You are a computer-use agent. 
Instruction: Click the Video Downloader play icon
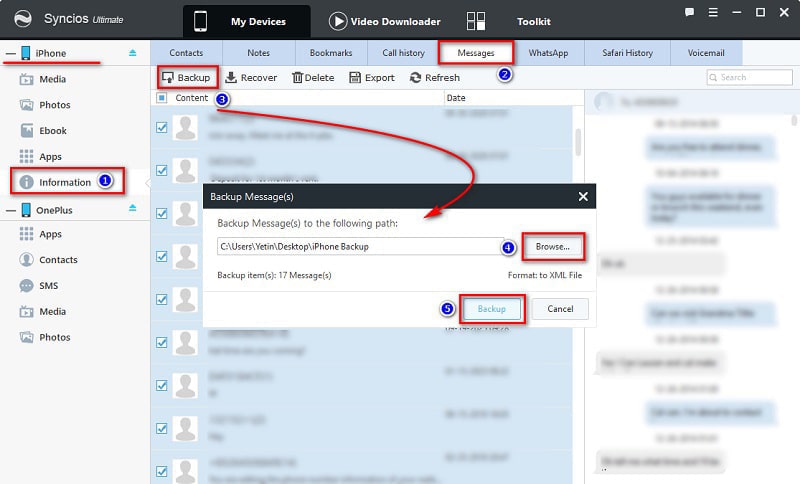(x=338, y=21)
